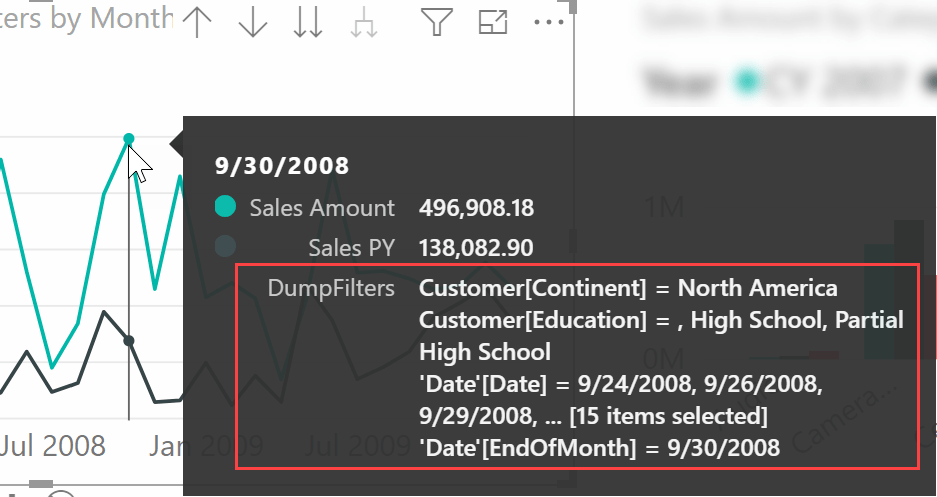Click the Sales Amount value 496,908.18
This screenshot has width=937, height=497.
476,208
